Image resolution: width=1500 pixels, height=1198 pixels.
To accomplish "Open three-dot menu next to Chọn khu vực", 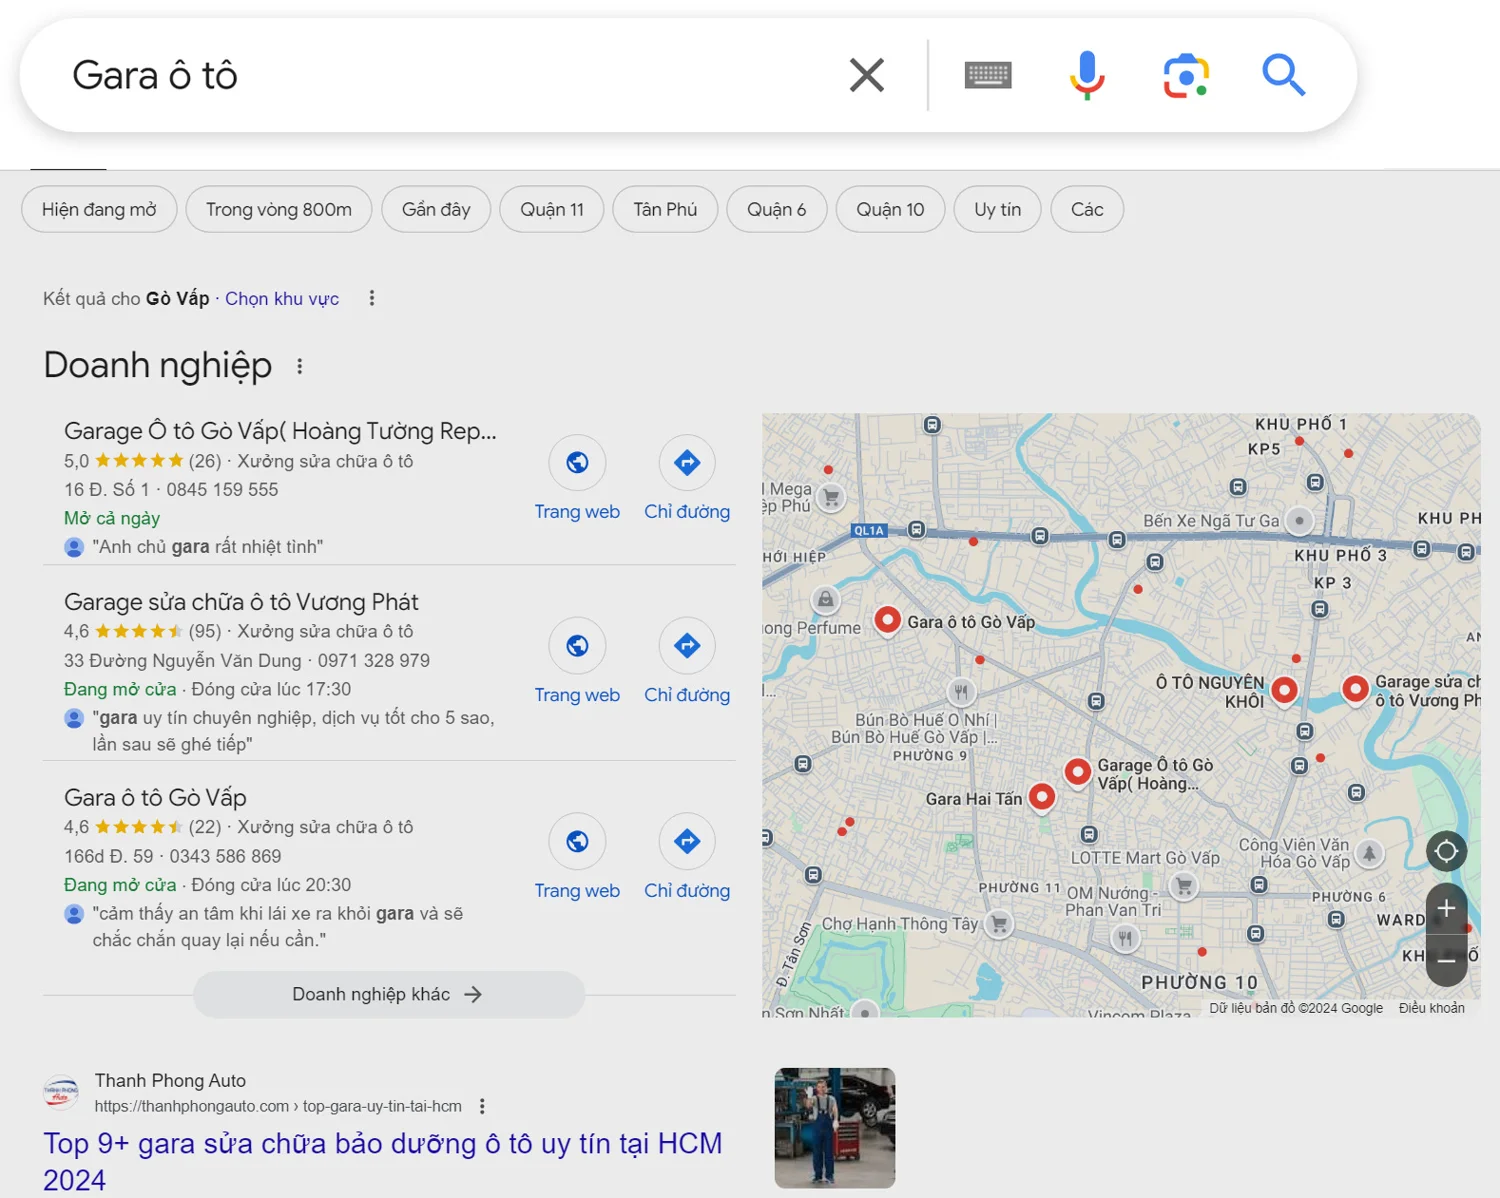I will coord(372,298).
